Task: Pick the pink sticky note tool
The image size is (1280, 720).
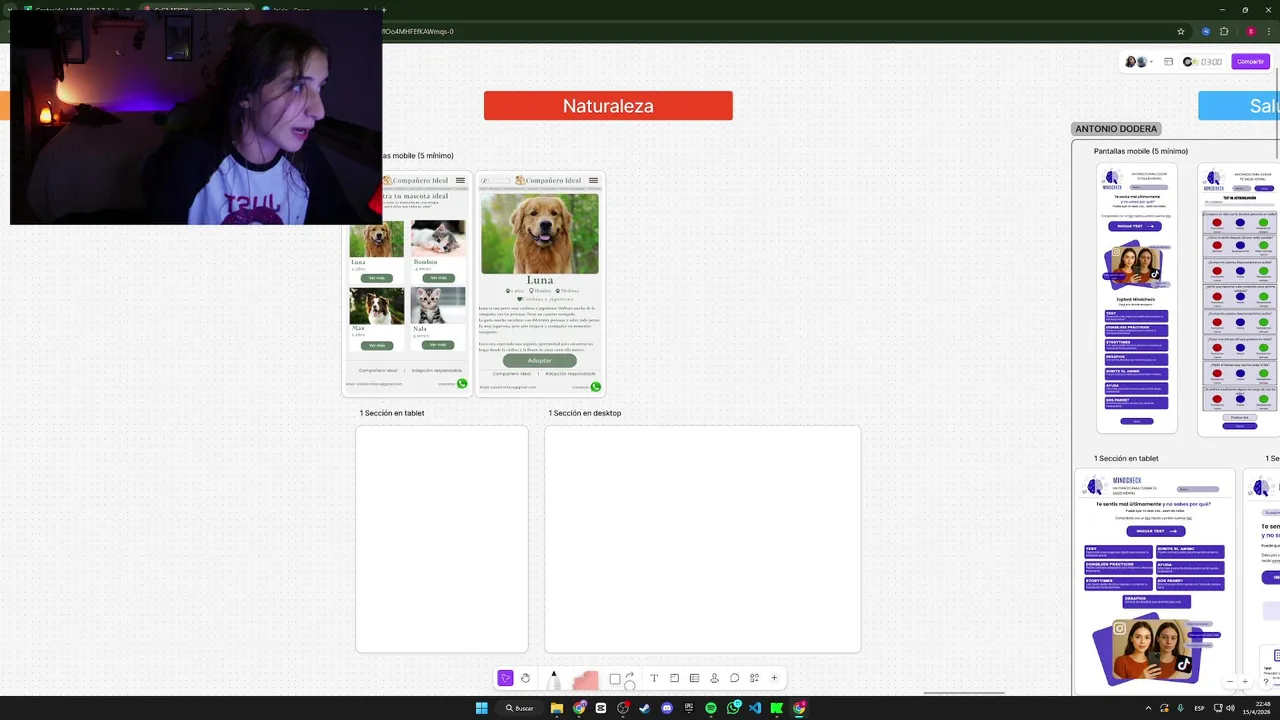Action: (x=586, y=680)
